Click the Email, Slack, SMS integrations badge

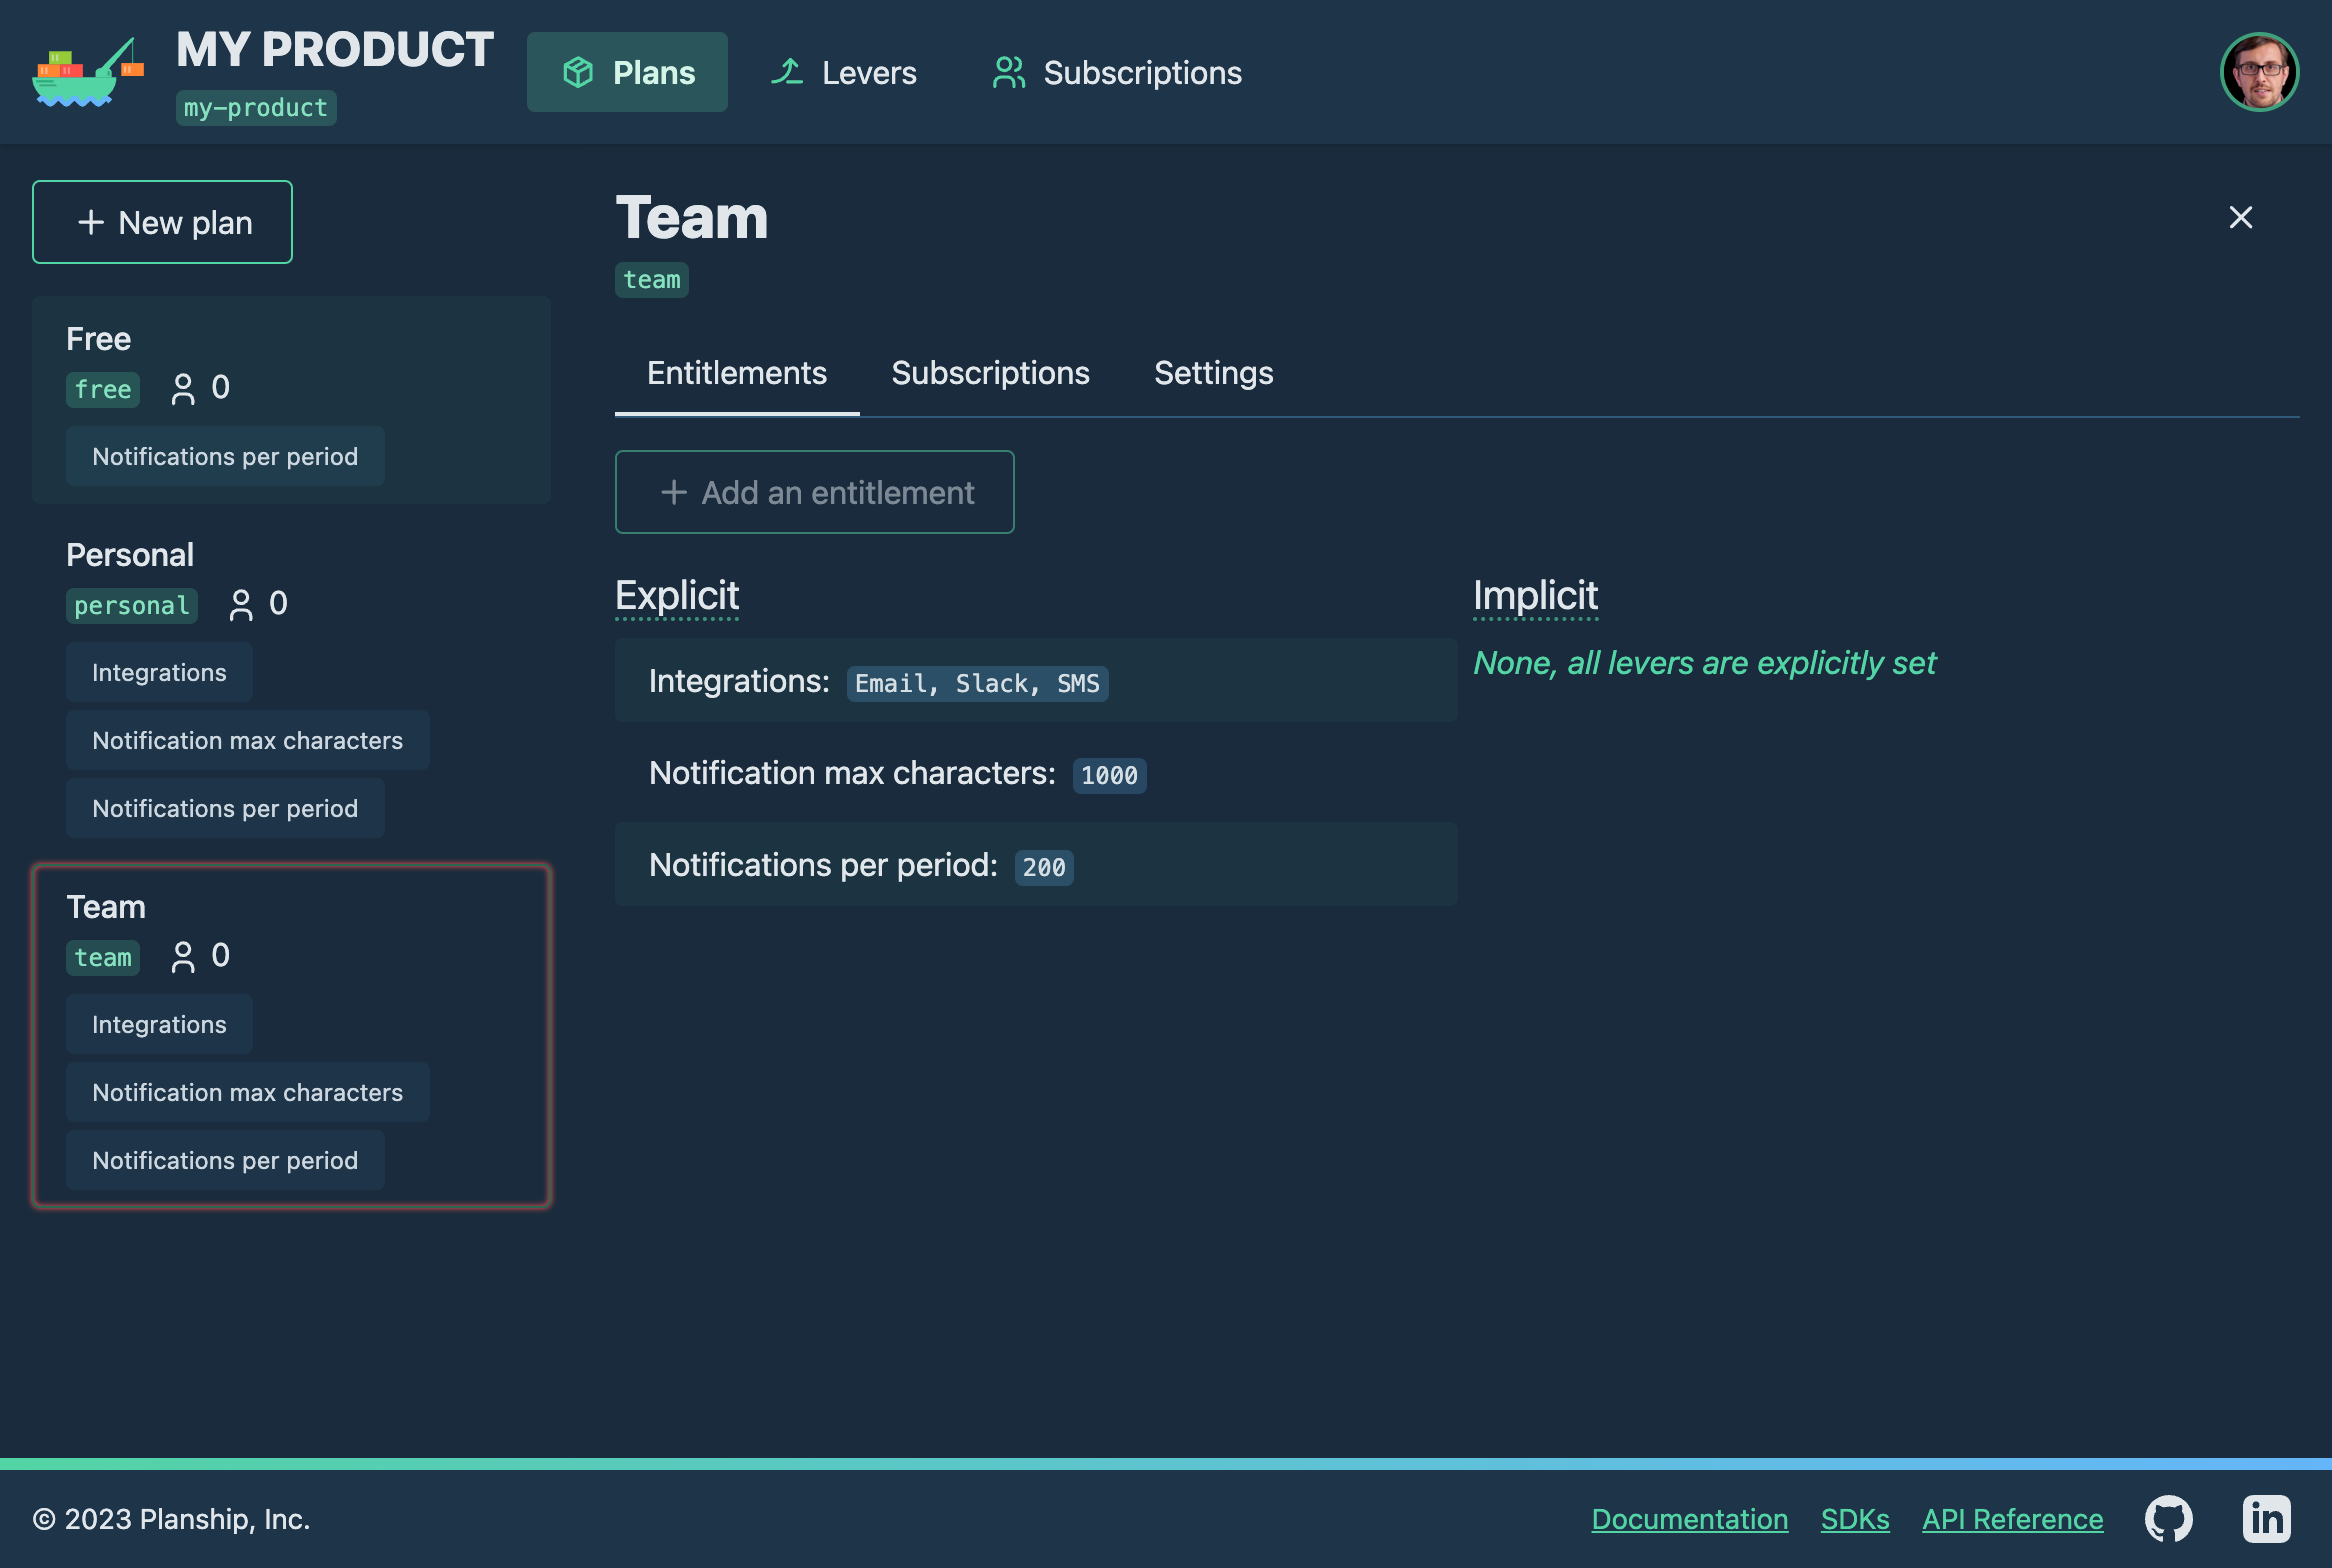(x=974, y=682)
